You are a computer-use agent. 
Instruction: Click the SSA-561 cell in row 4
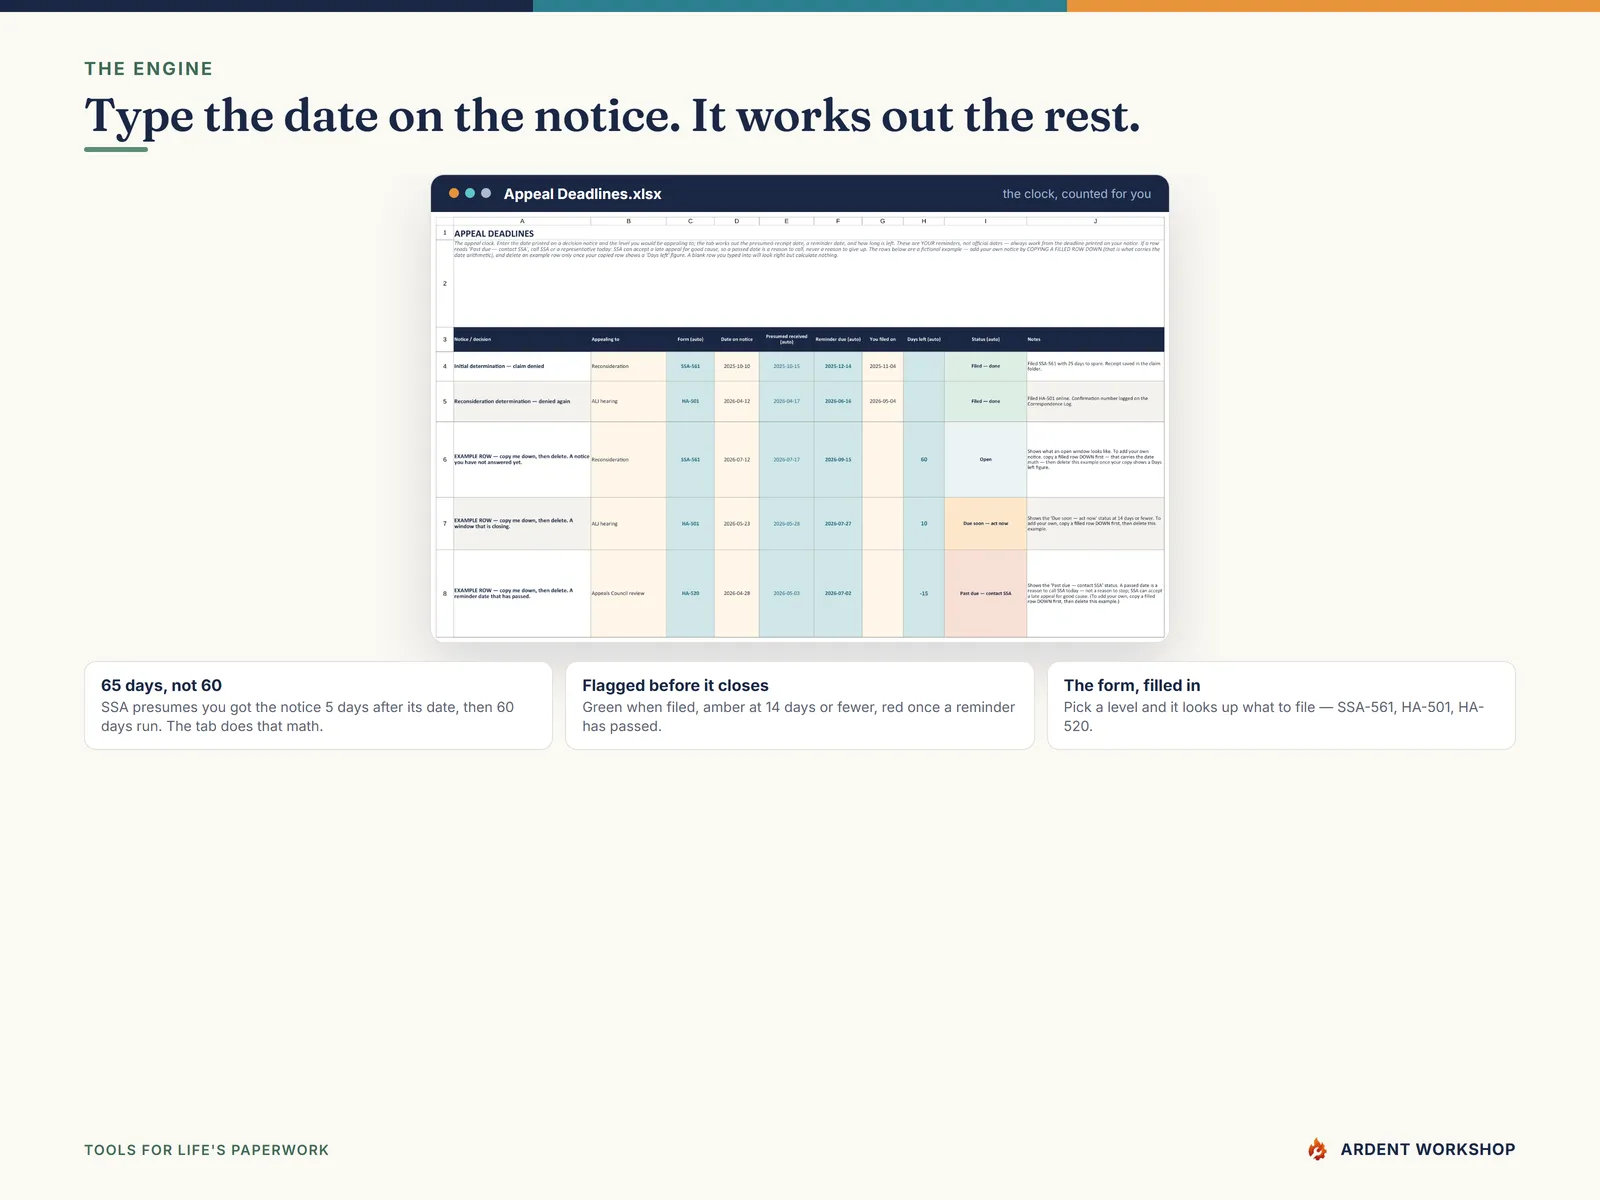coord(690,366)
